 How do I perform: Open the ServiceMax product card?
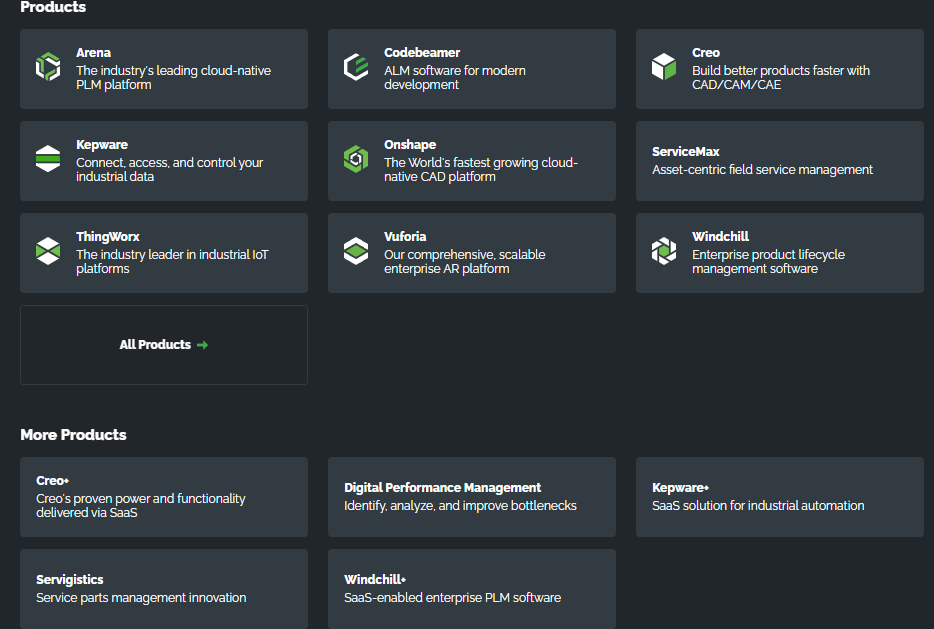pos(779,161)
